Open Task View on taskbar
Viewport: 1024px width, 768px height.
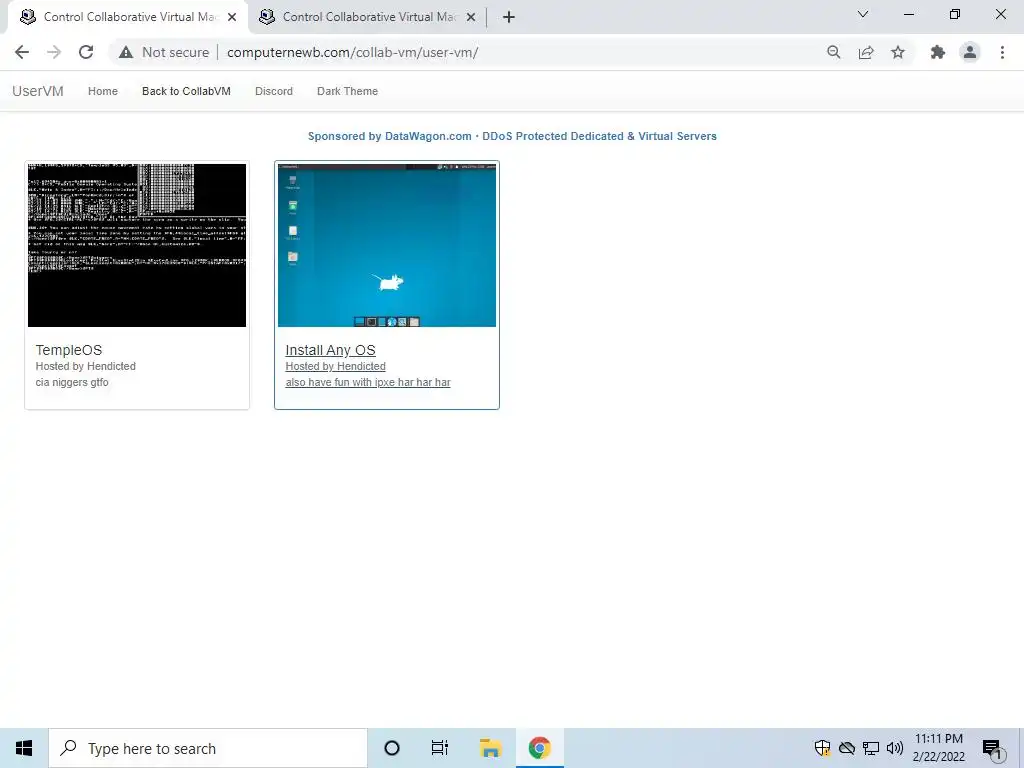(x=440, y=748)
